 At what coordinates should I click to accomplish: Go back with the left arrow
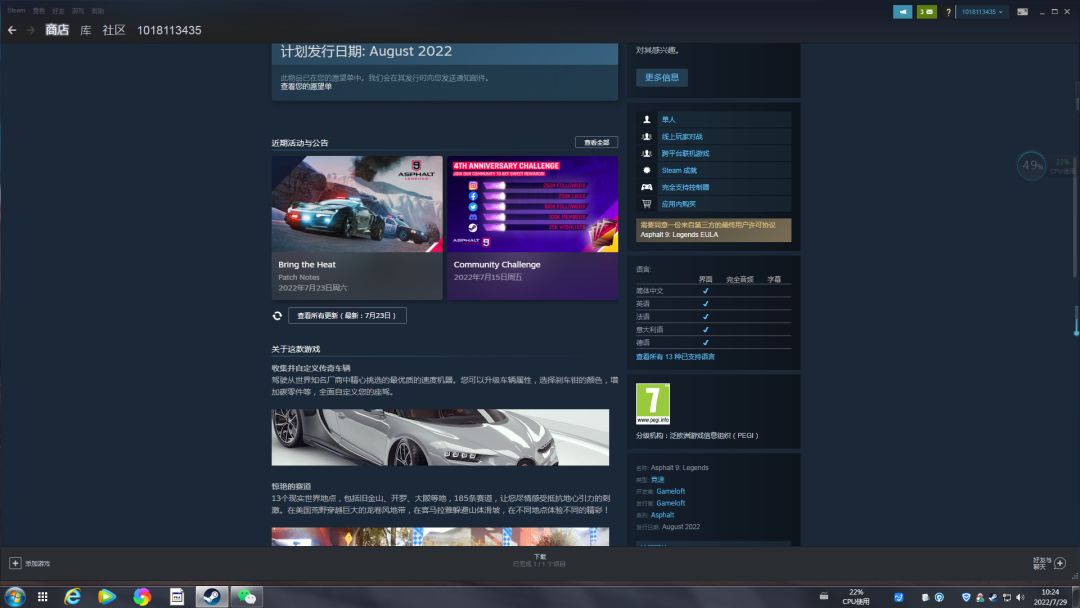click(12, 30)
